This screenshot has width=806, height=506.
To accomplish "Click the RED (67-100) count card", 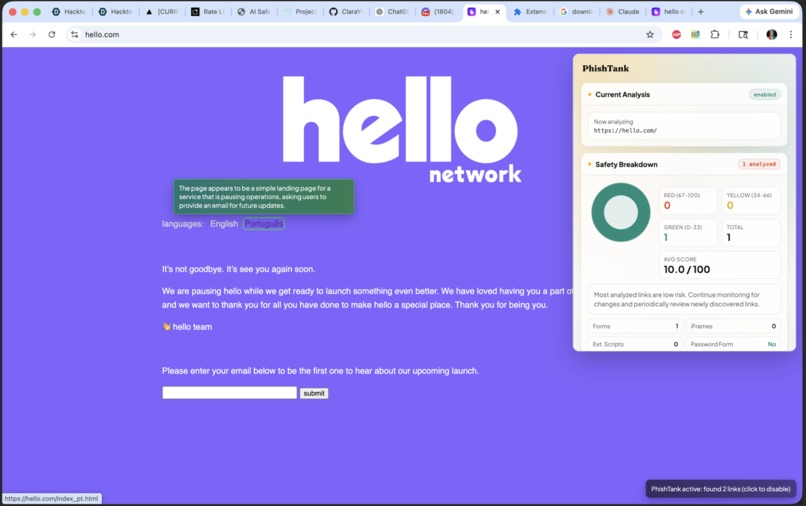I will [687, 201].
